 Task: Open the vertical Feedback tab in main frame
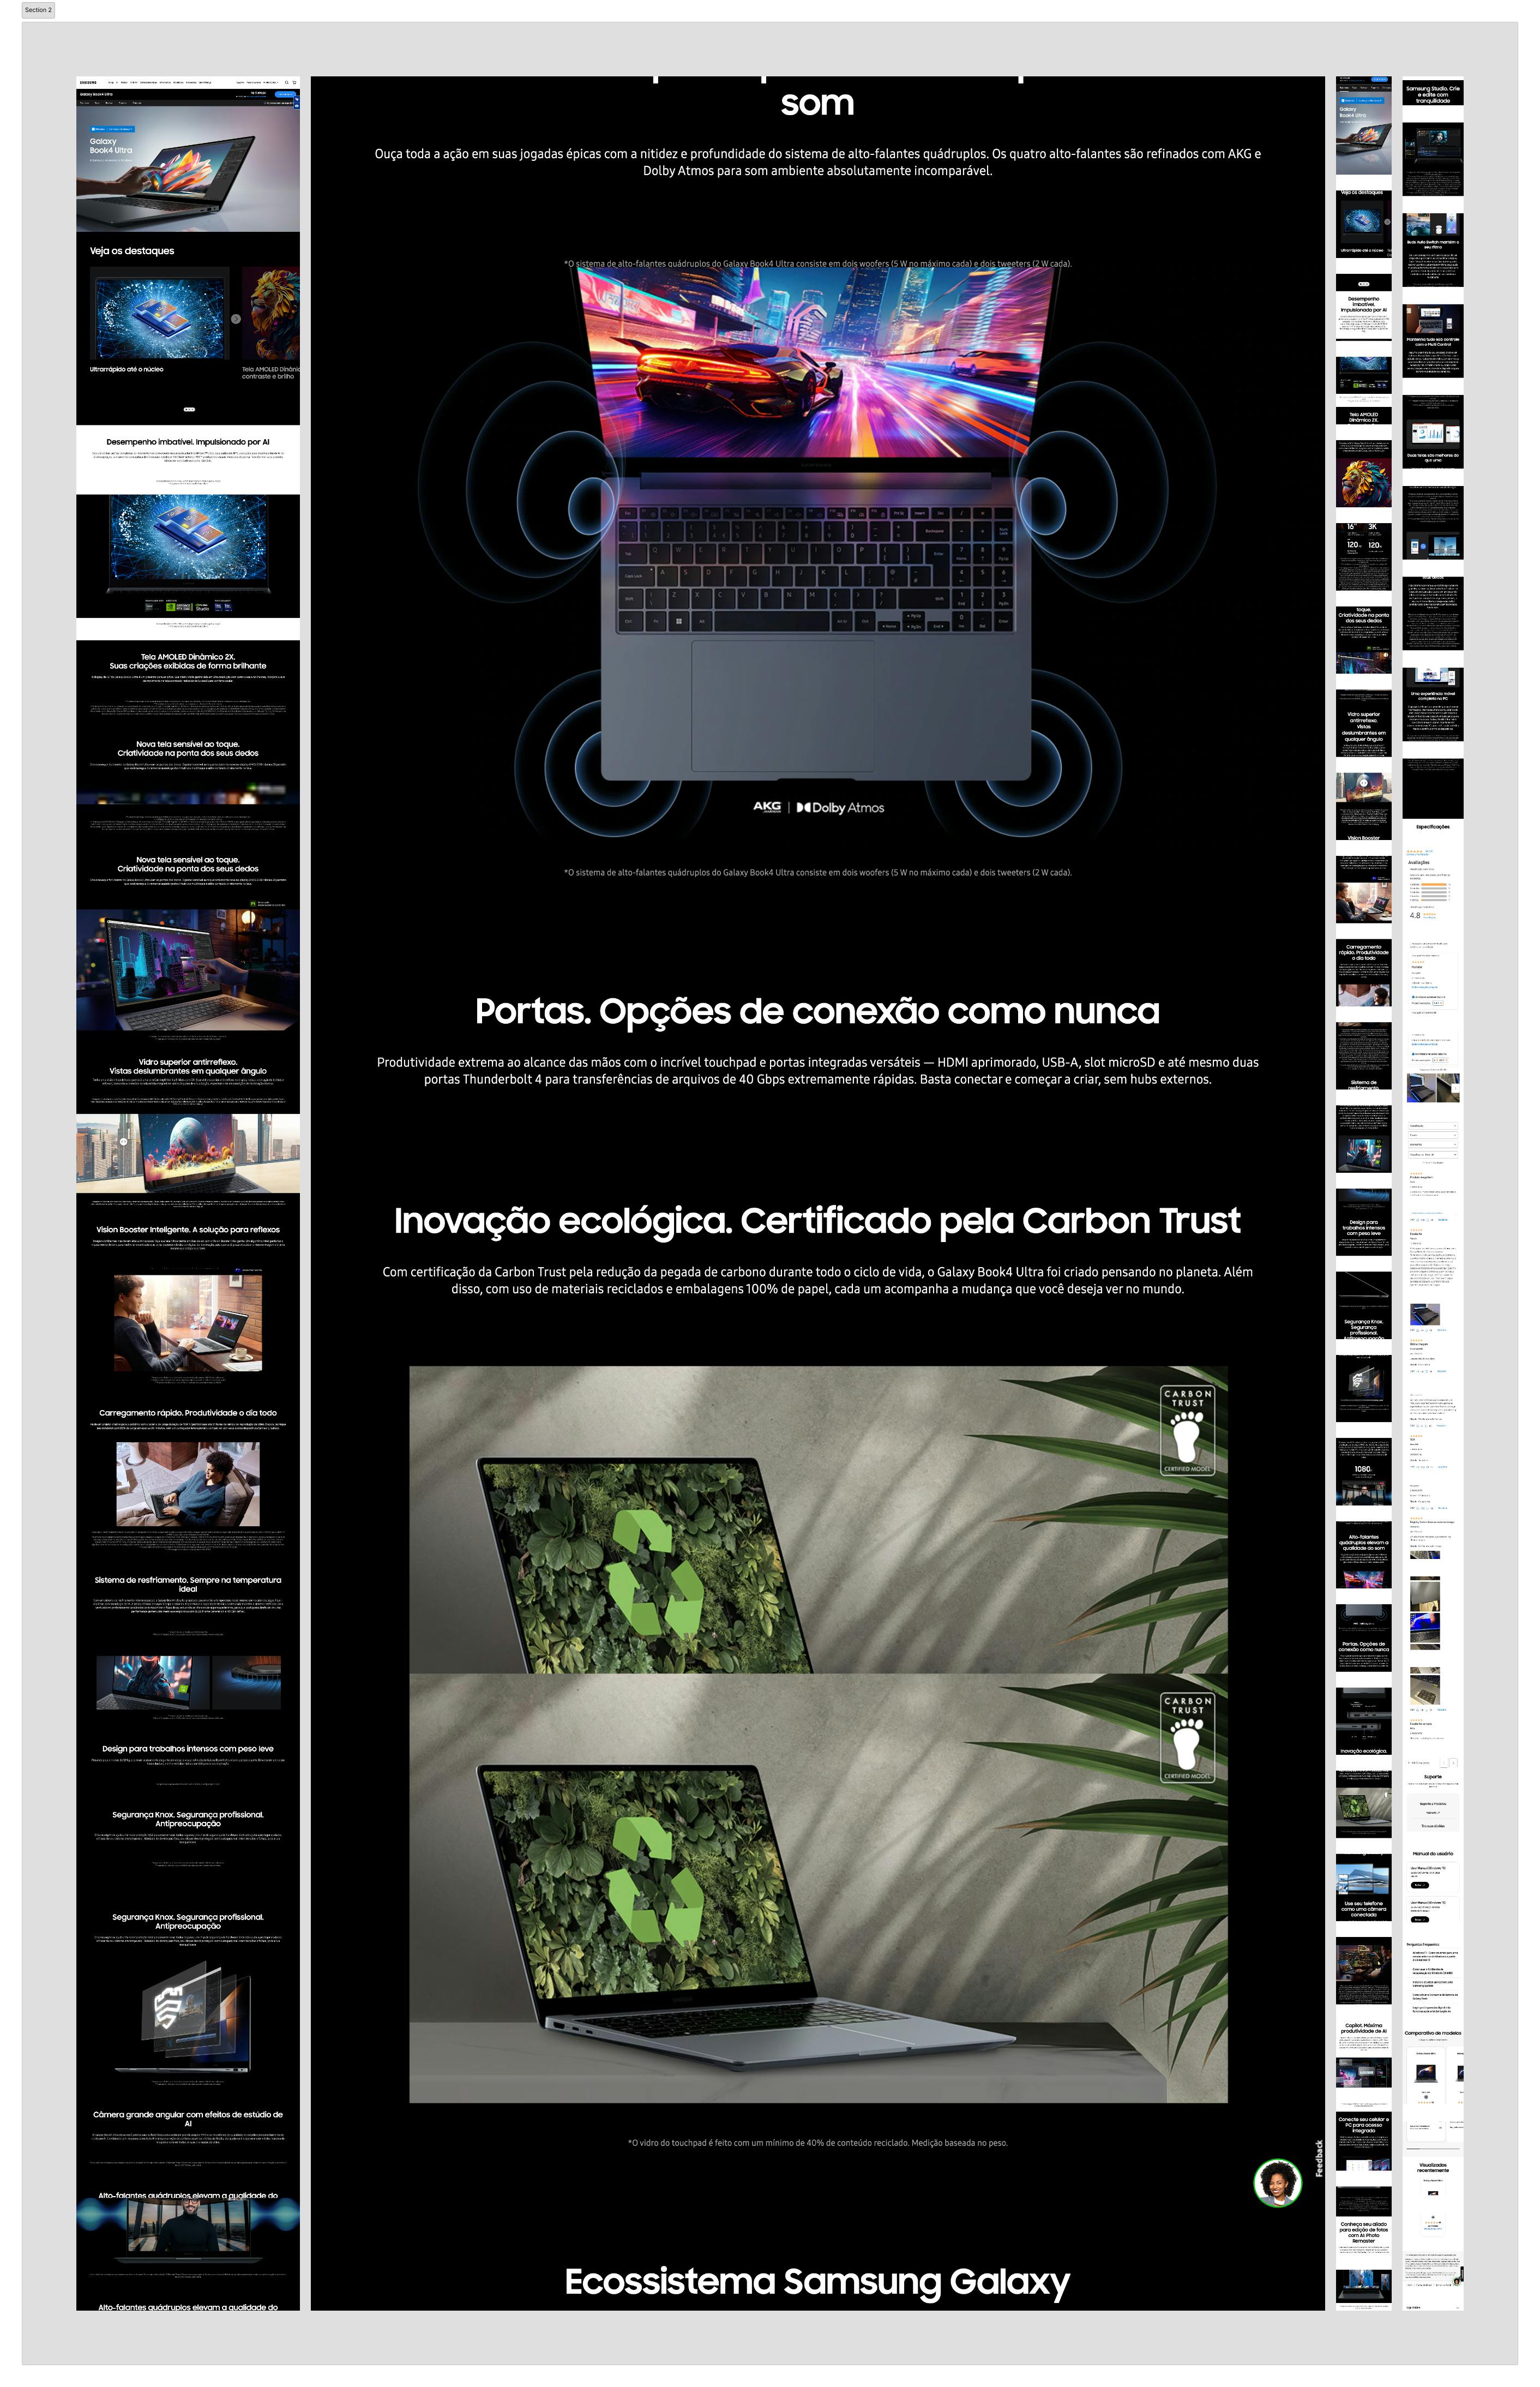point(1318,2158)
